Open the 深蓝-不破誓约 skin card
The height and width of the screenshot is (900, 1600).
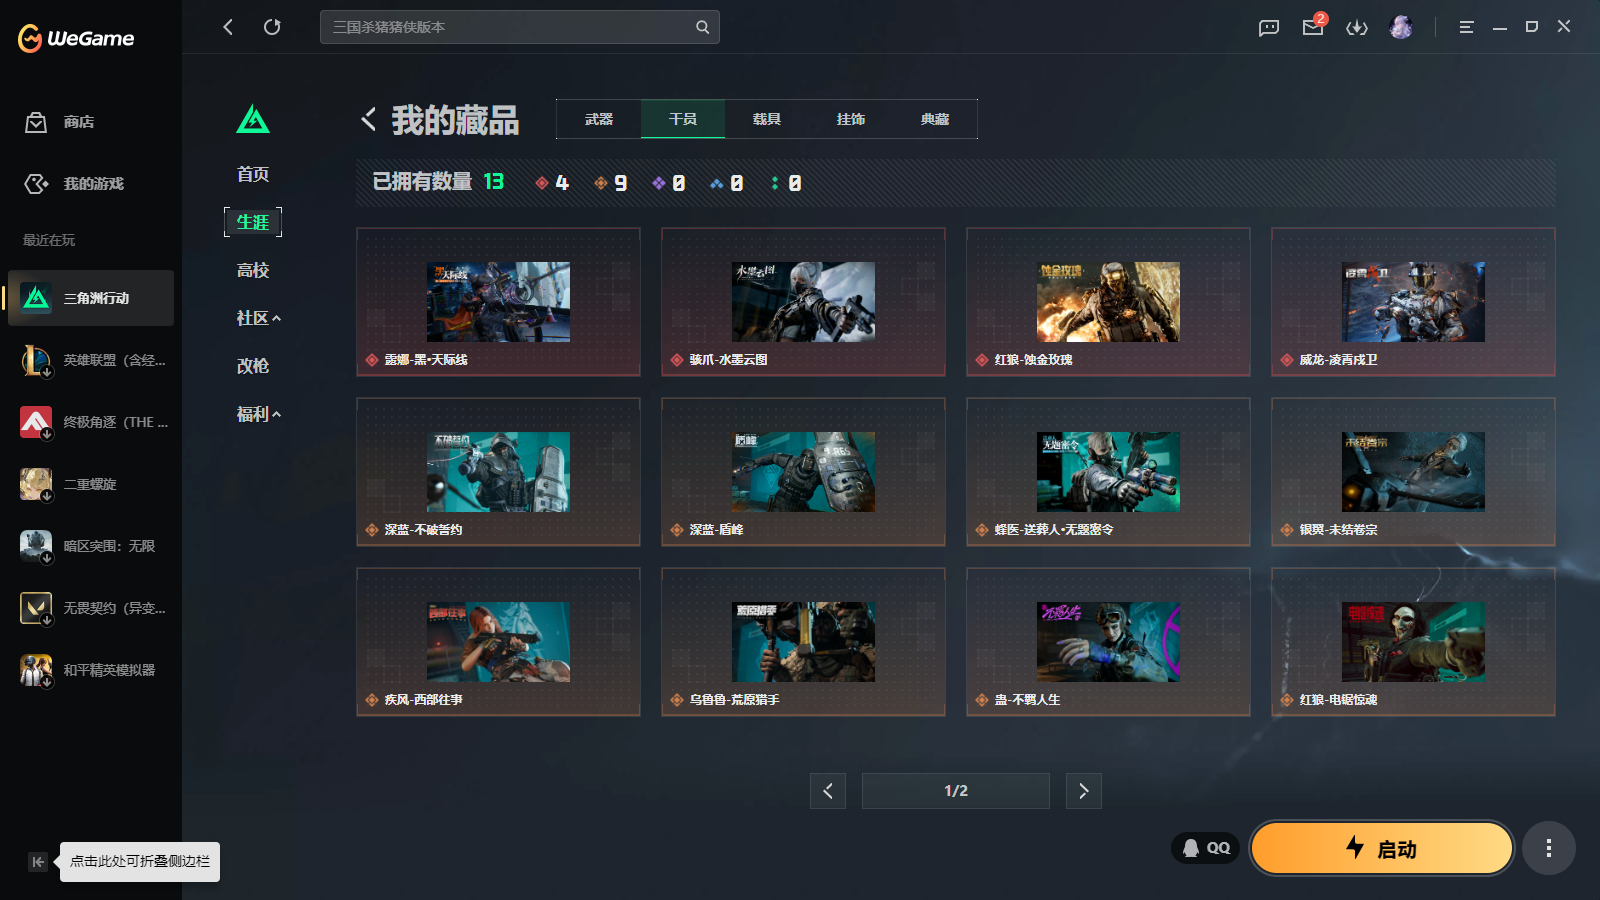(x=498, y=472)
